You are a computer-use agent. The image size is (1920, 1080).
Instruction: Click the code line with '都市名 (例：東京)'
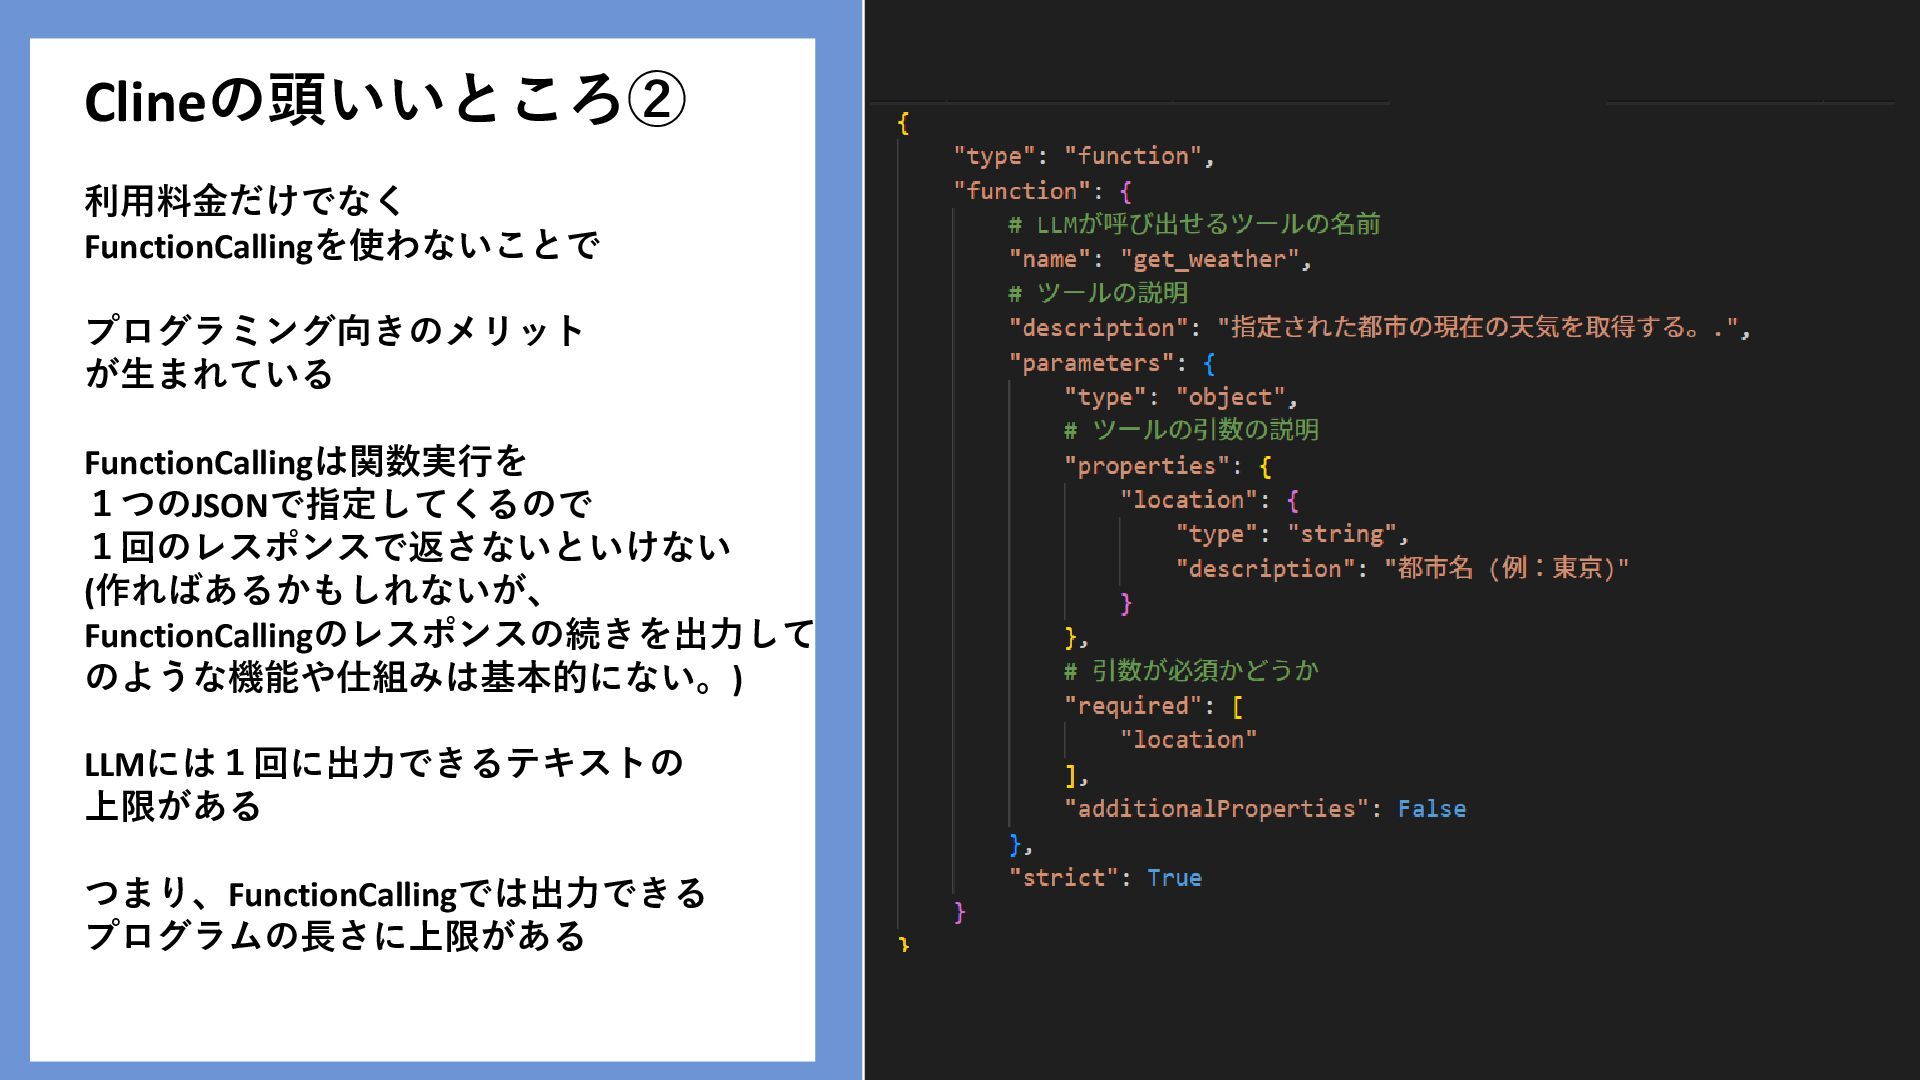[x=1403, y=569]
